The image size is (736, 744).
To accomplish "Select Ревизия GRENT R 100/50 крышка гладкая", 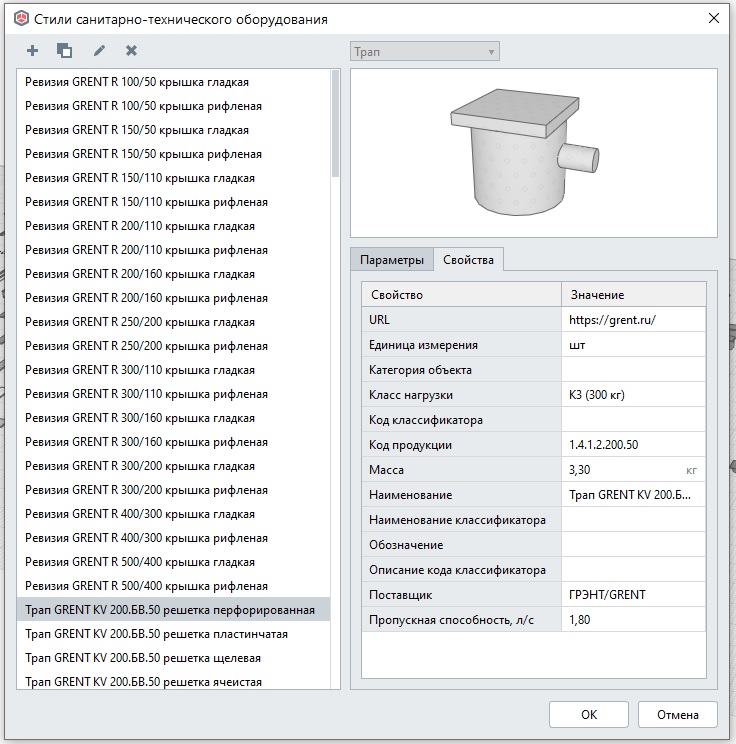I will point(174,82).
